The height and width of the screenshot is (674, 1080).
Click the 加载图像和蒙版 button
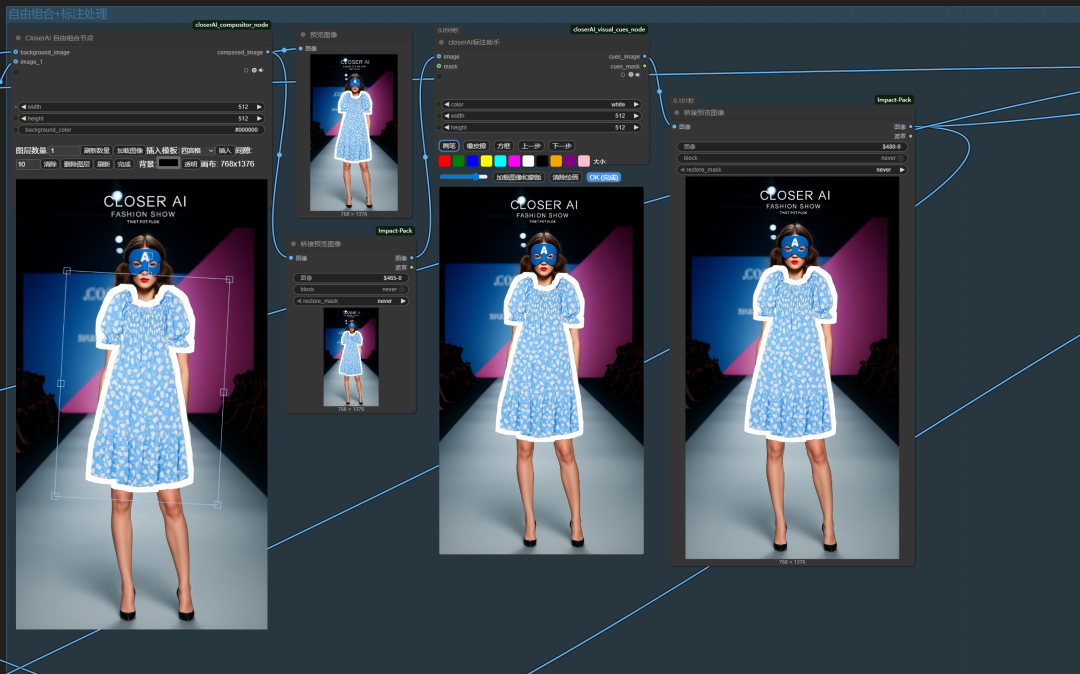(519, 178)
